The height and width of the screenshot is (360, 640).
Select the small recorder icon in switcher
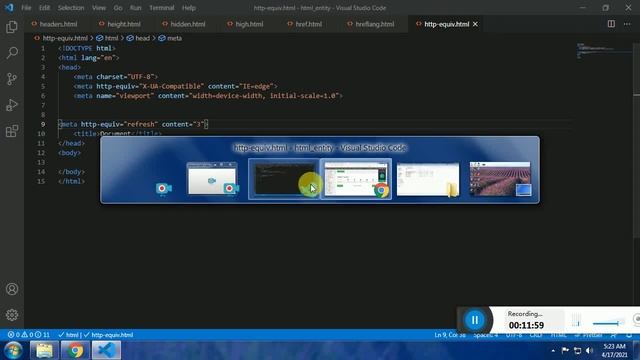(x=163, y=189)
